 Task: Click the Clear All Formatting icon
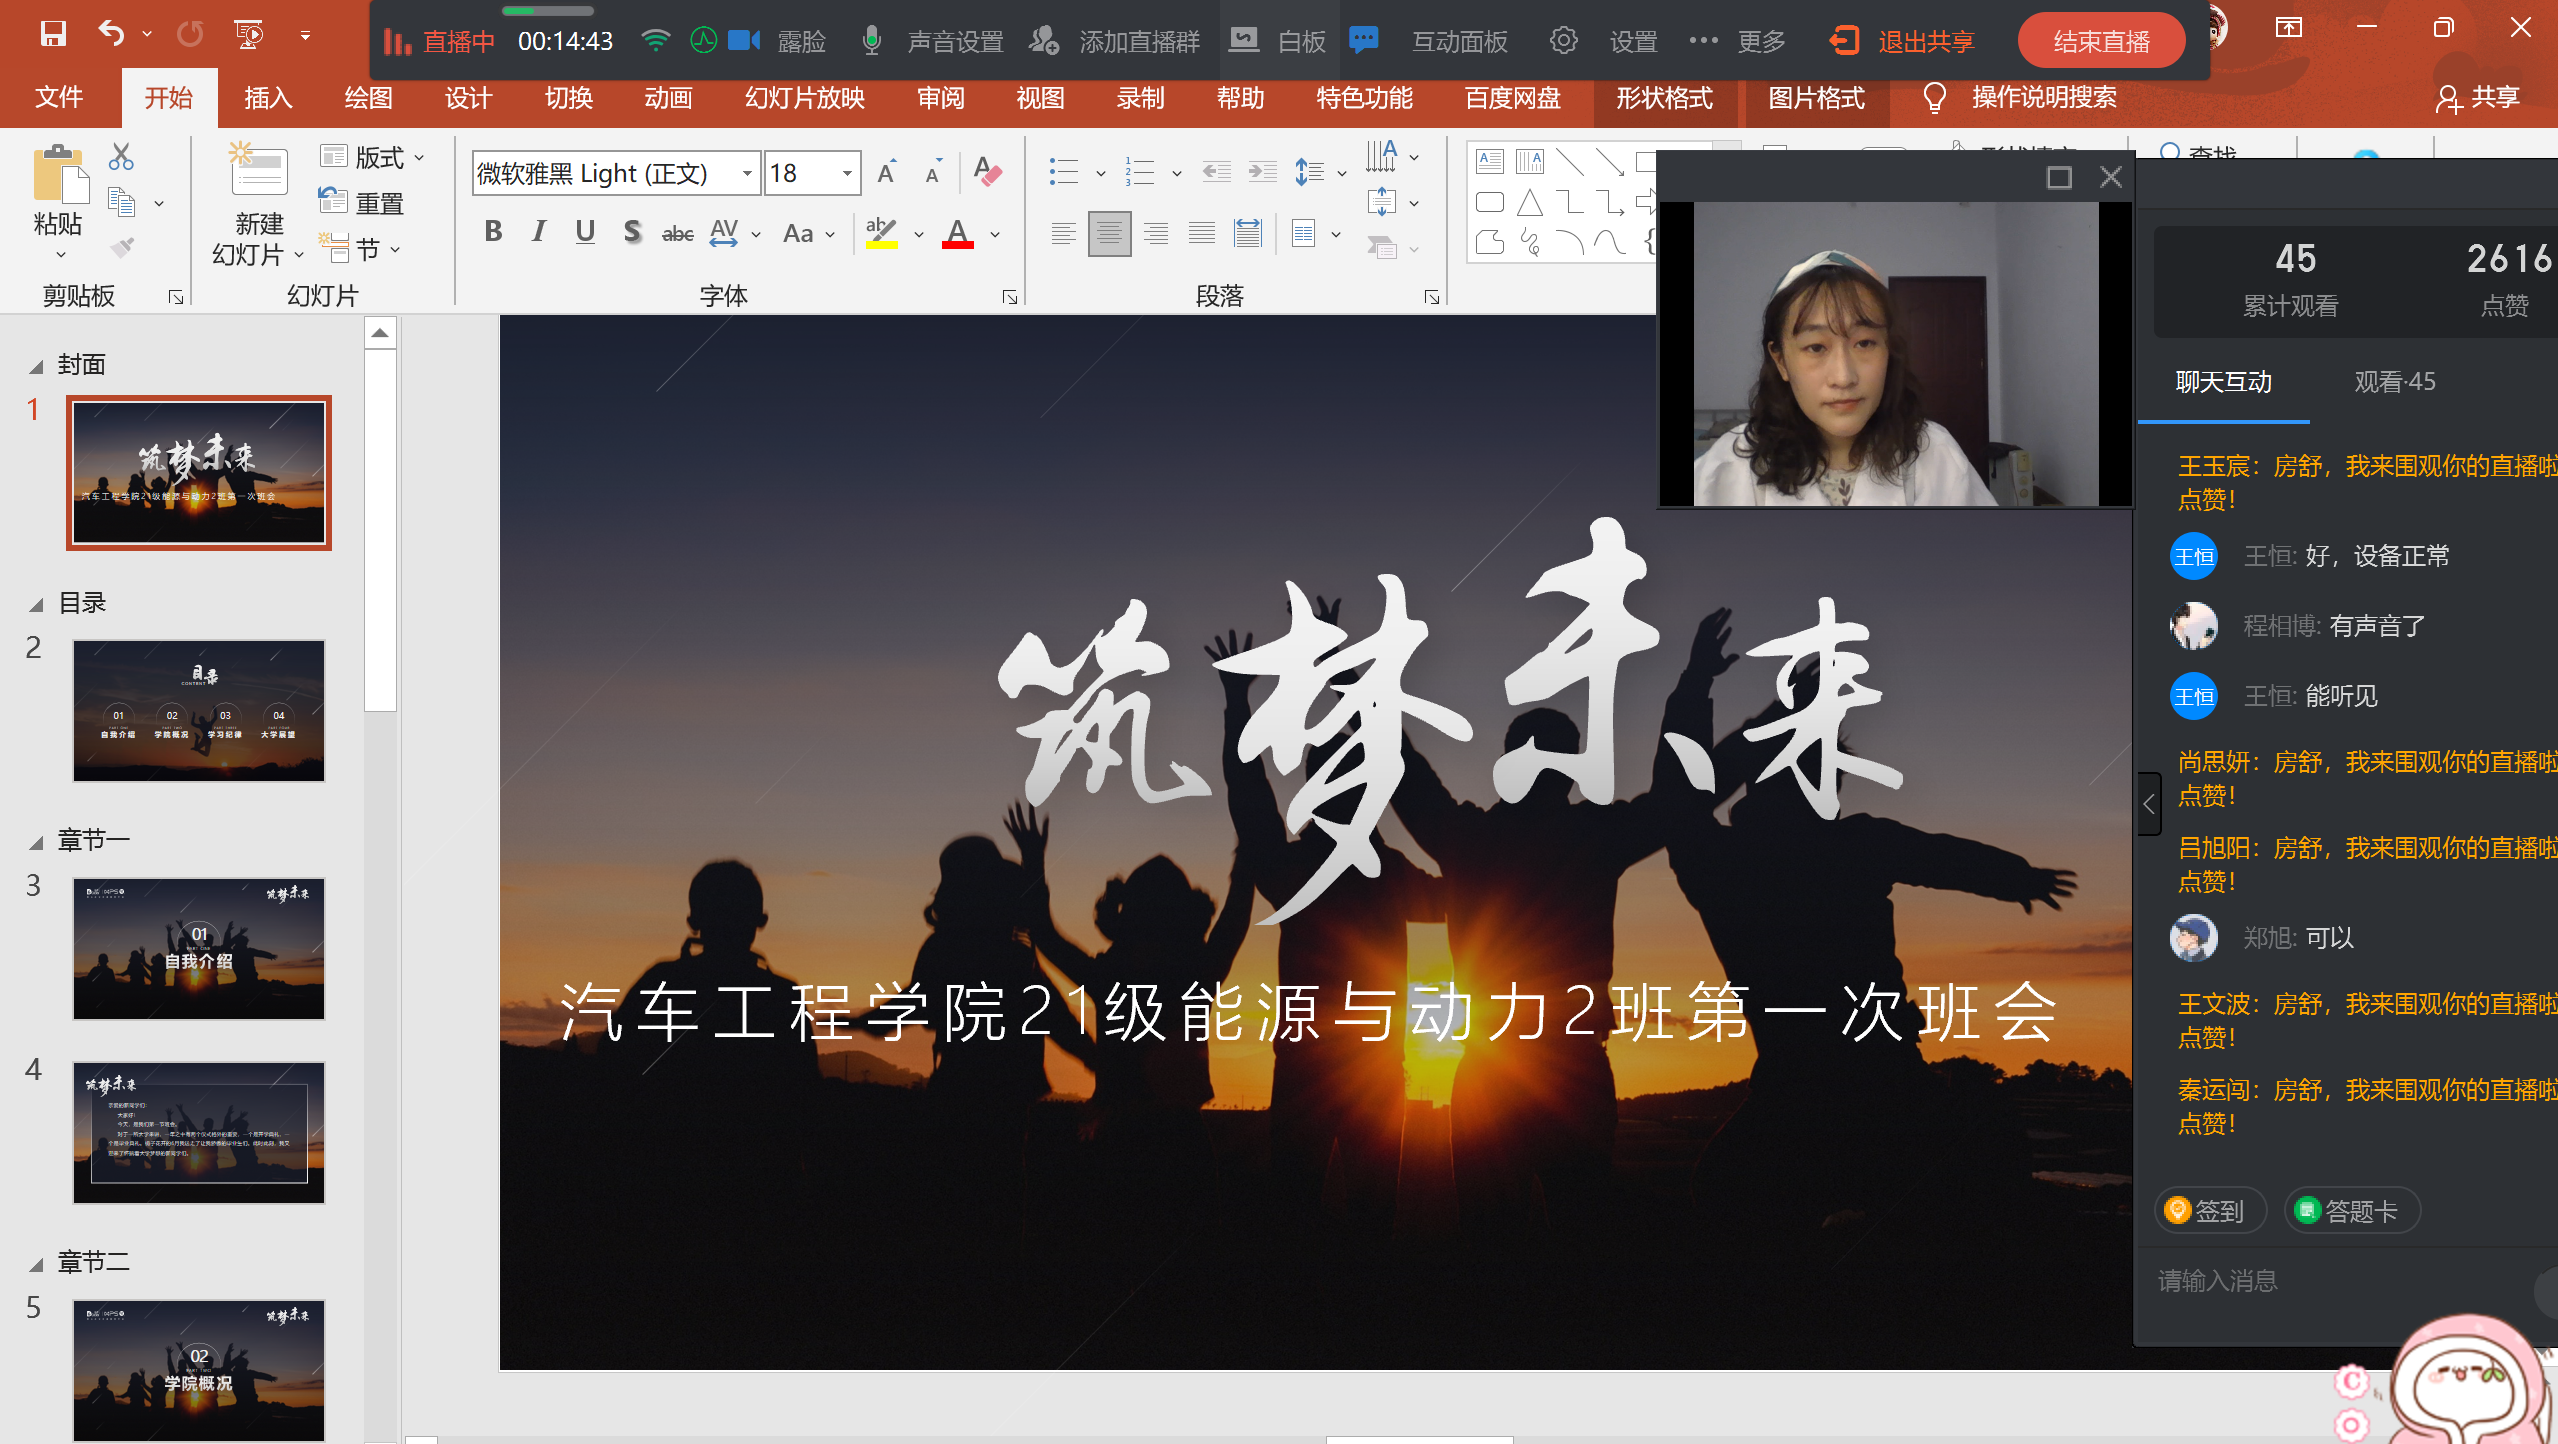pos(987,173)
